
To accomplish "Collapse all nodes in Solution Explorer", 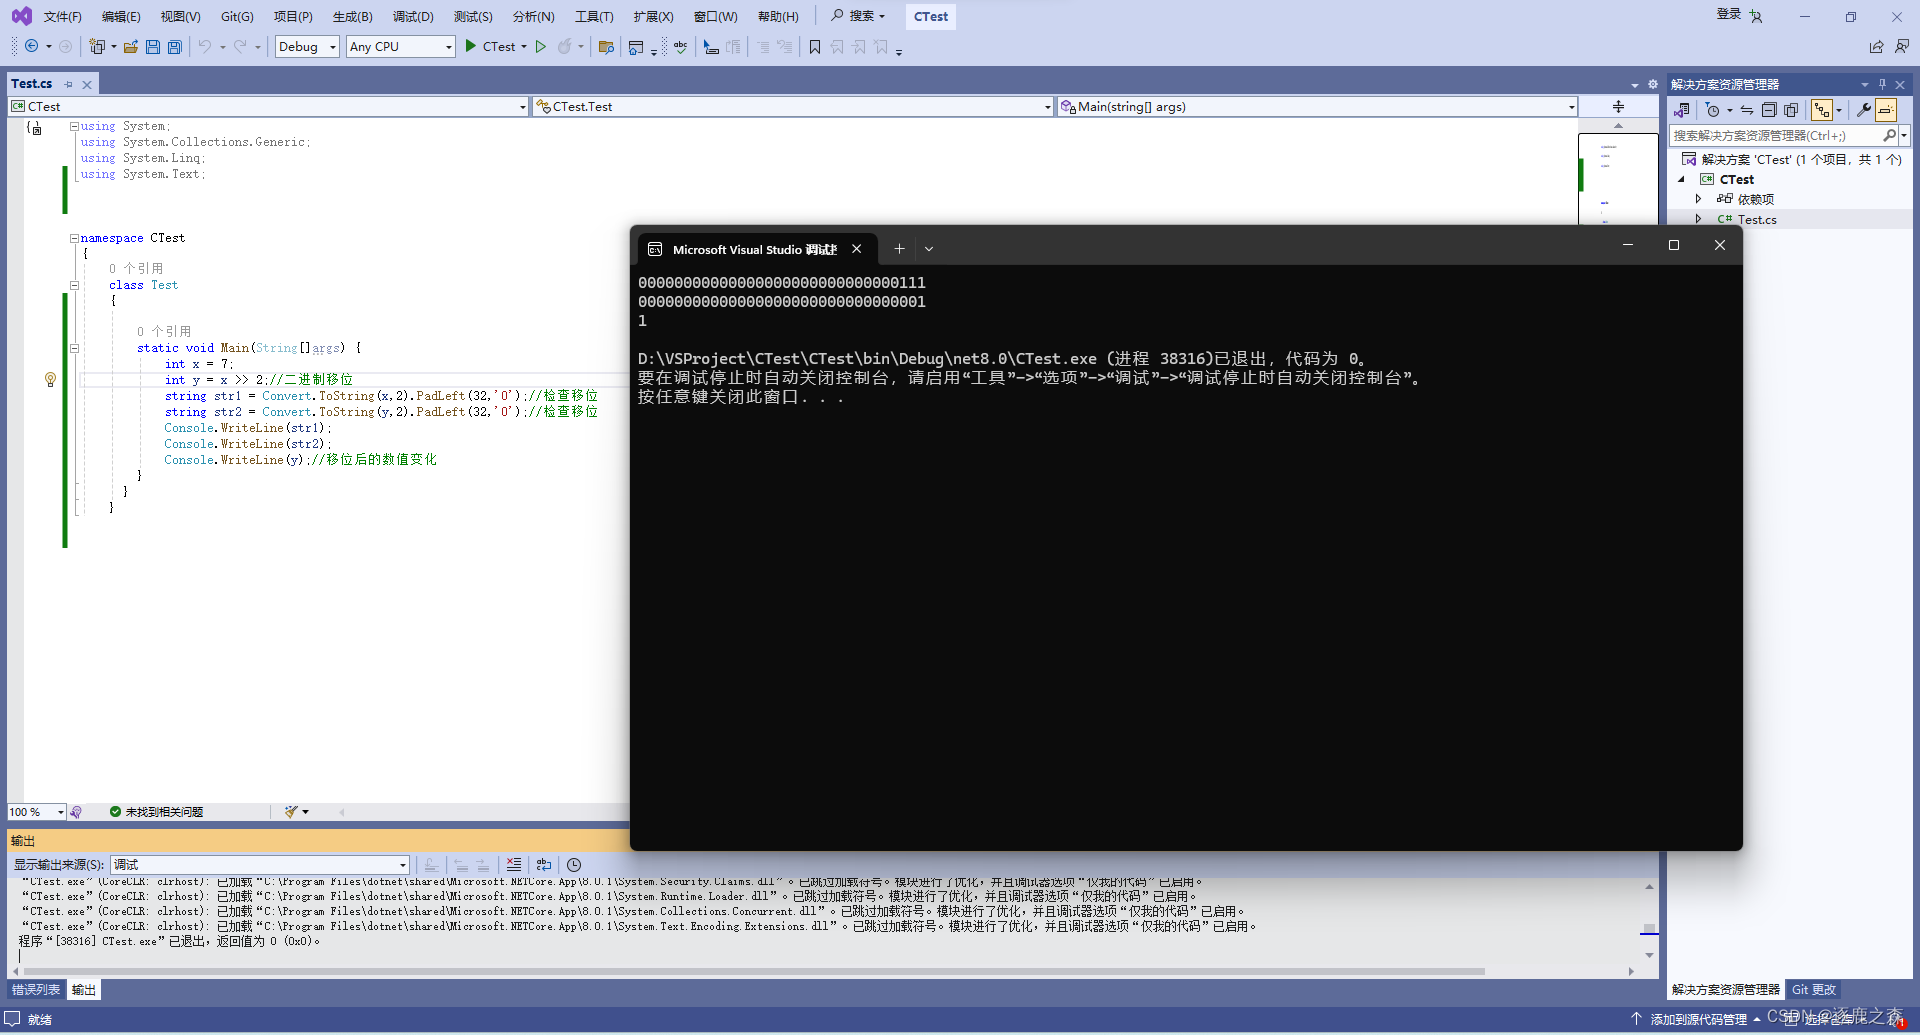I will point(1768,110).
